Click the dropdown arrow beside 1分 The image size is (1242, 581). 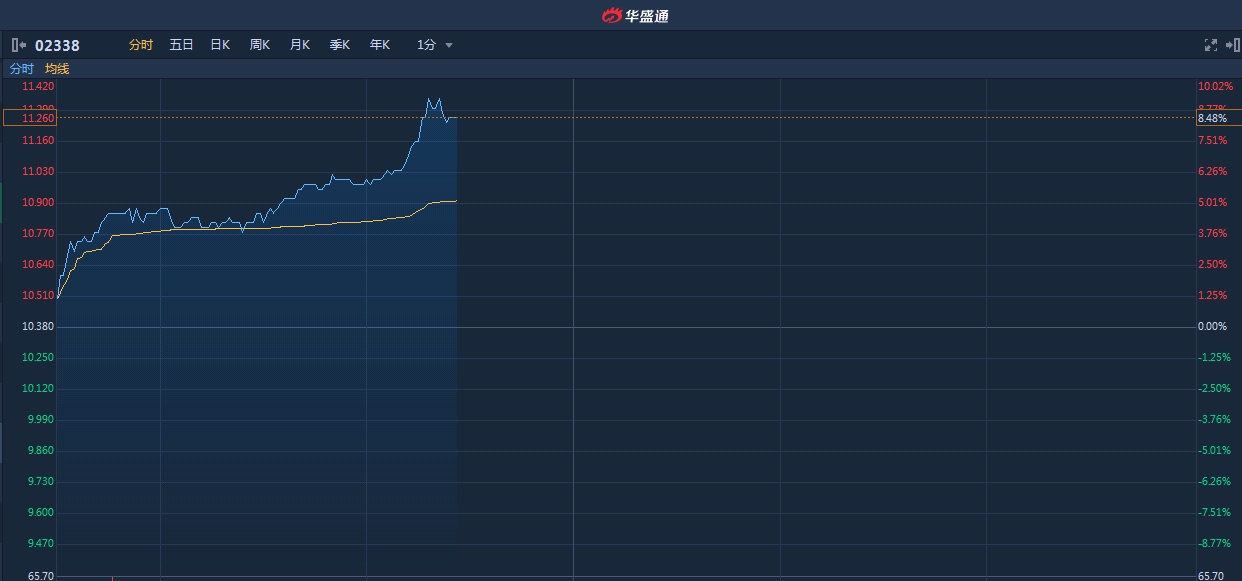point(449,46)
